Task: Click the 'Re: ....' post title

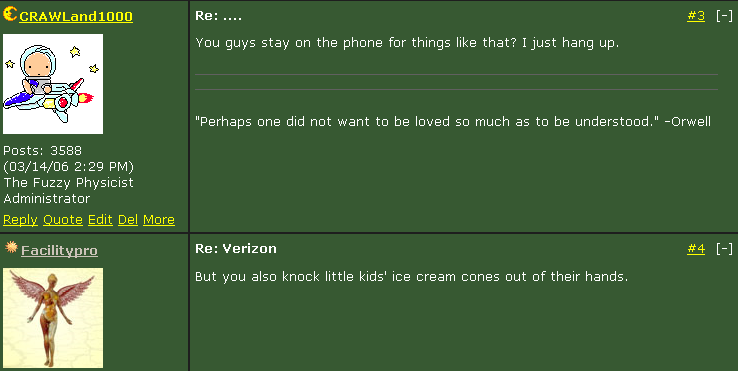Action: click(x=218, y=16)
